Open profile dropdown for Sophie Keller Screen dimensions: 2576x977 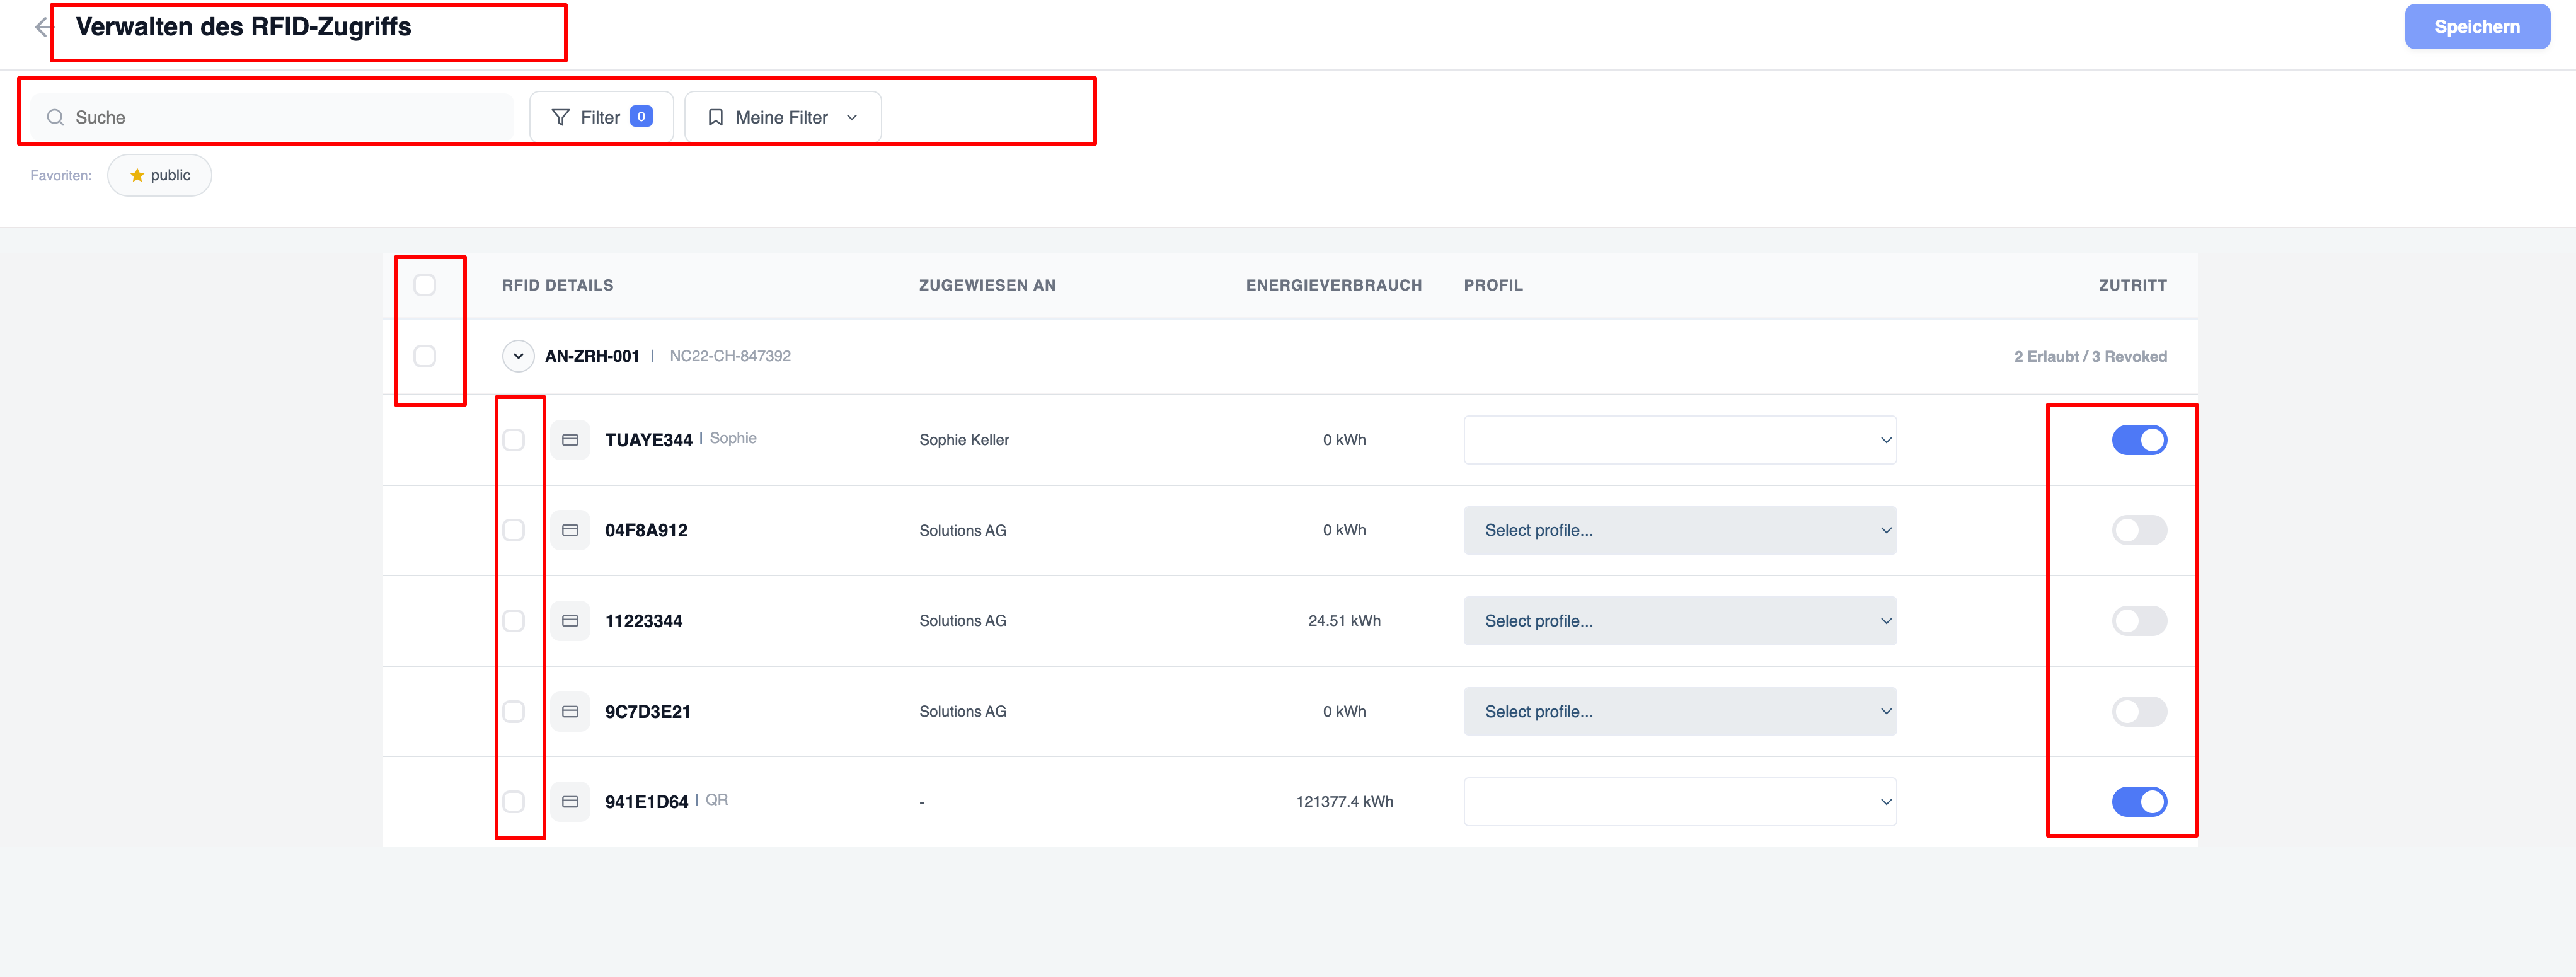coord(1680,440)
